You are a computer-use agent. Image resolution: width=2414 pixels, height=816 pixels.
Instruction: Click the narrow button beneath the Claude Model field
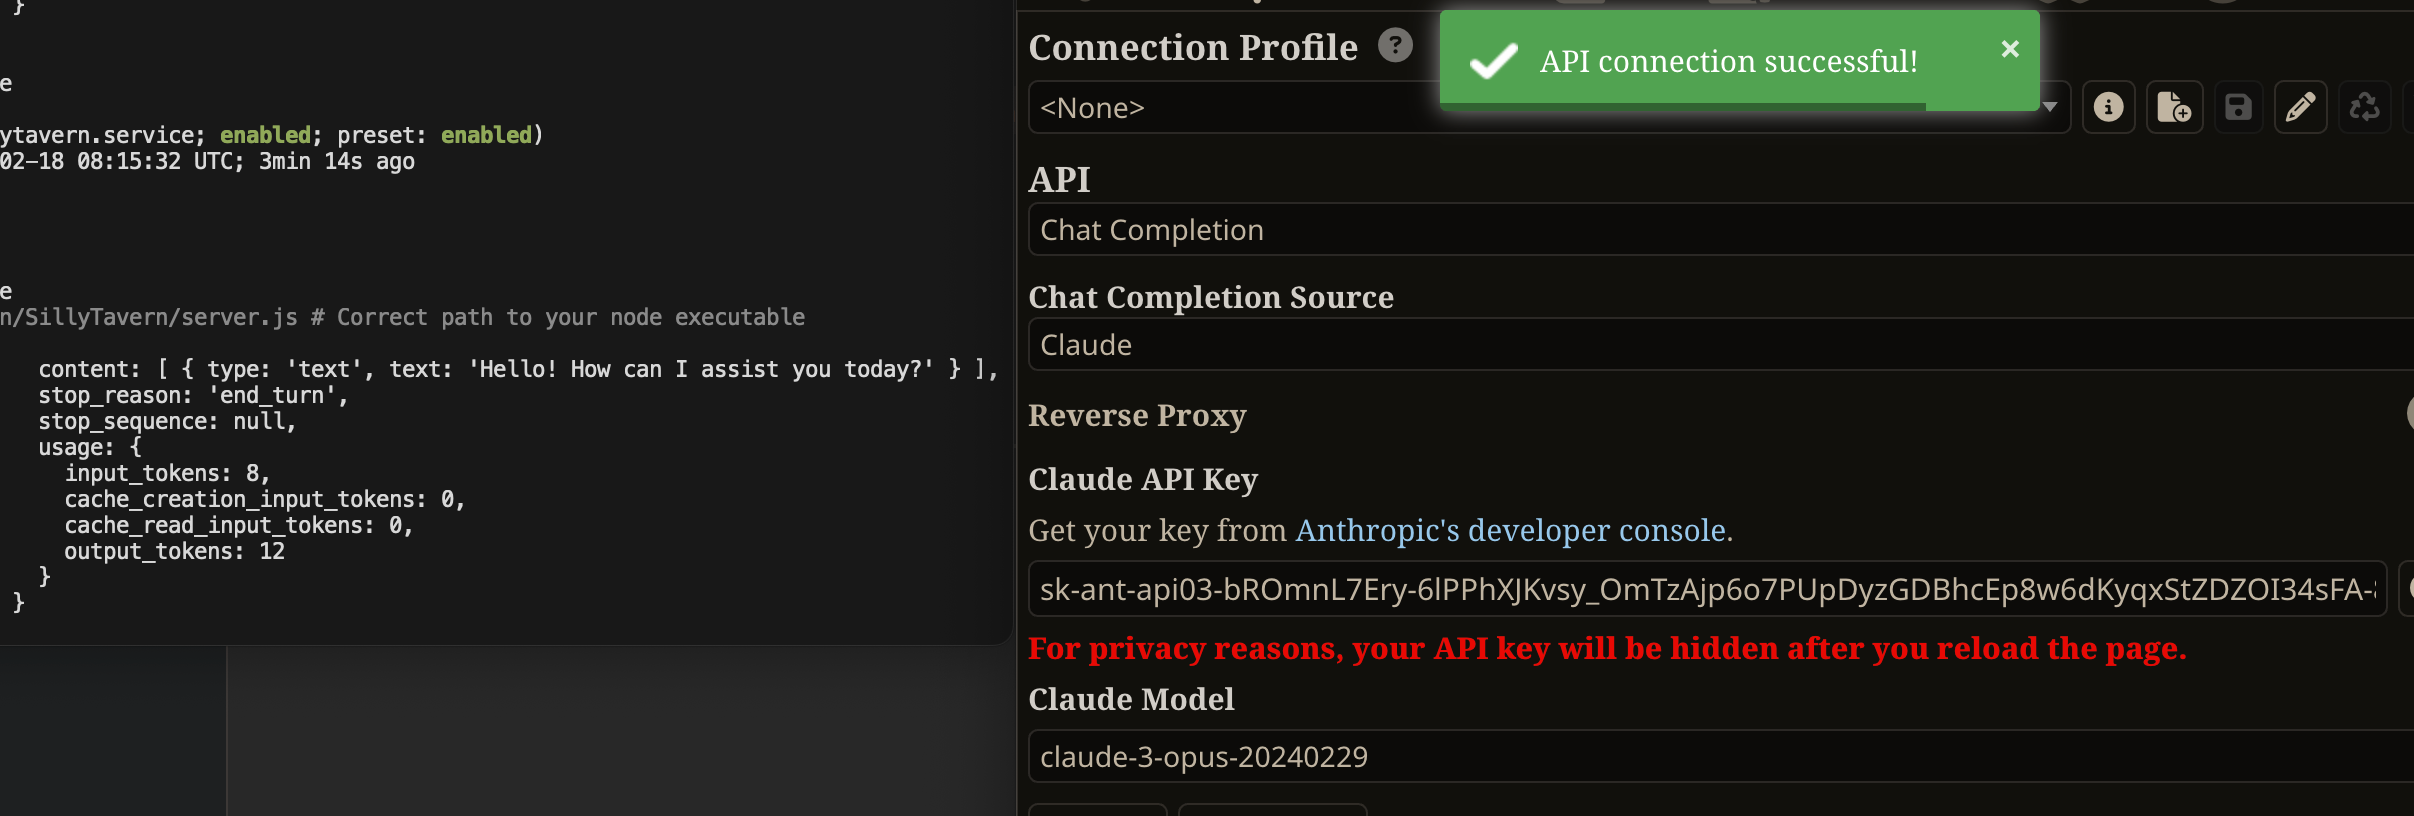click(1098, 810)
